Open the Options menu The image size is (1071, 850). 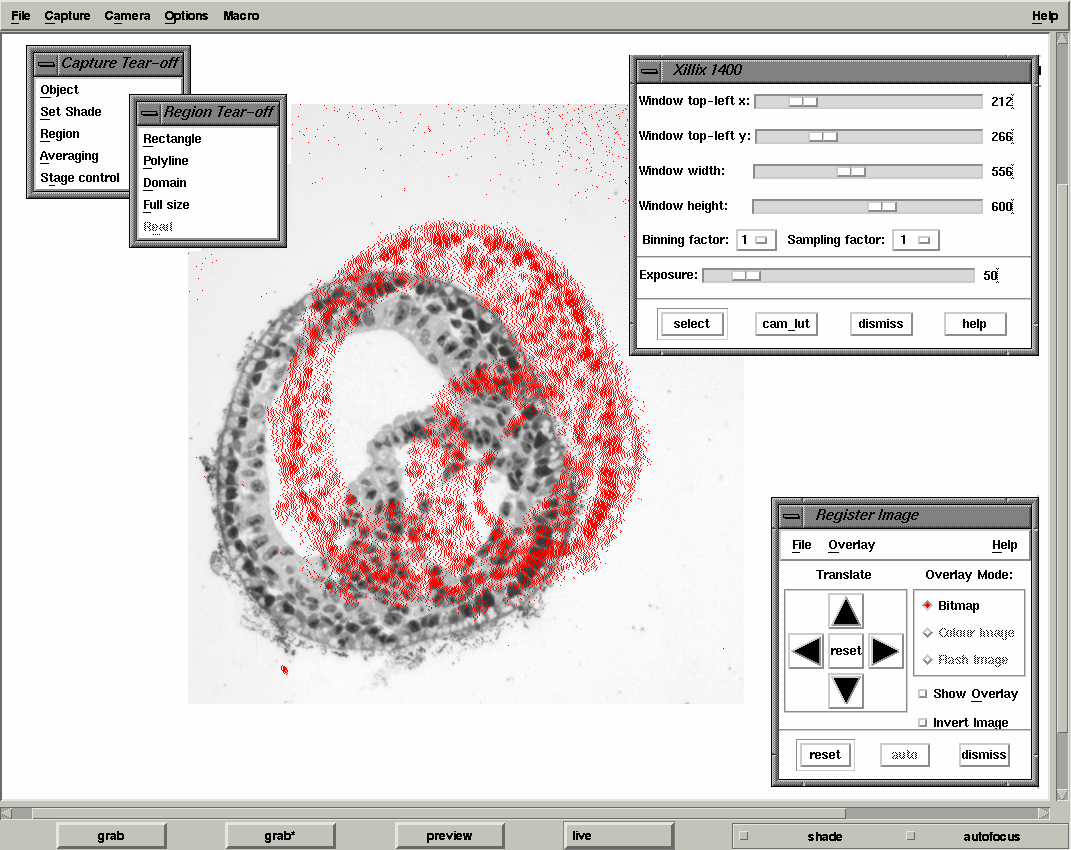pyautogui.click(x=186, y=16)
